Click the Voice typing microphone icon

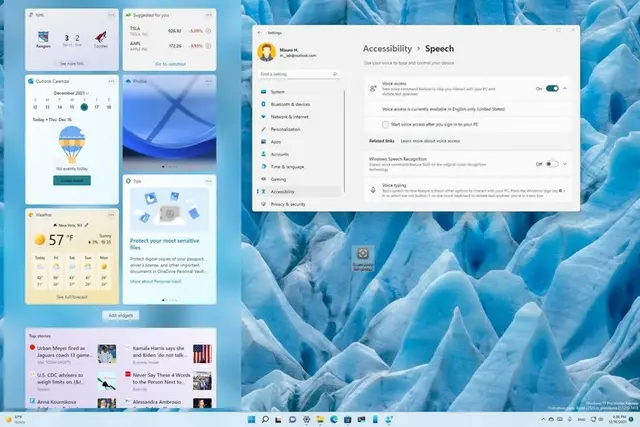pos(373,190)
